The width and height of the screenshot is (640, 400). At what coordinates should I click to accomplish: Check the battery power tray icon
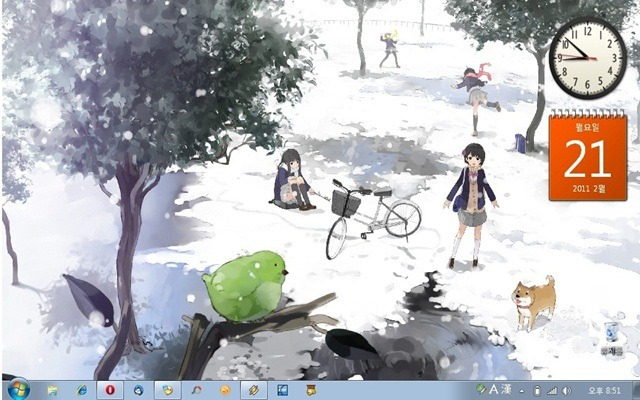click(x=537, y=391)
